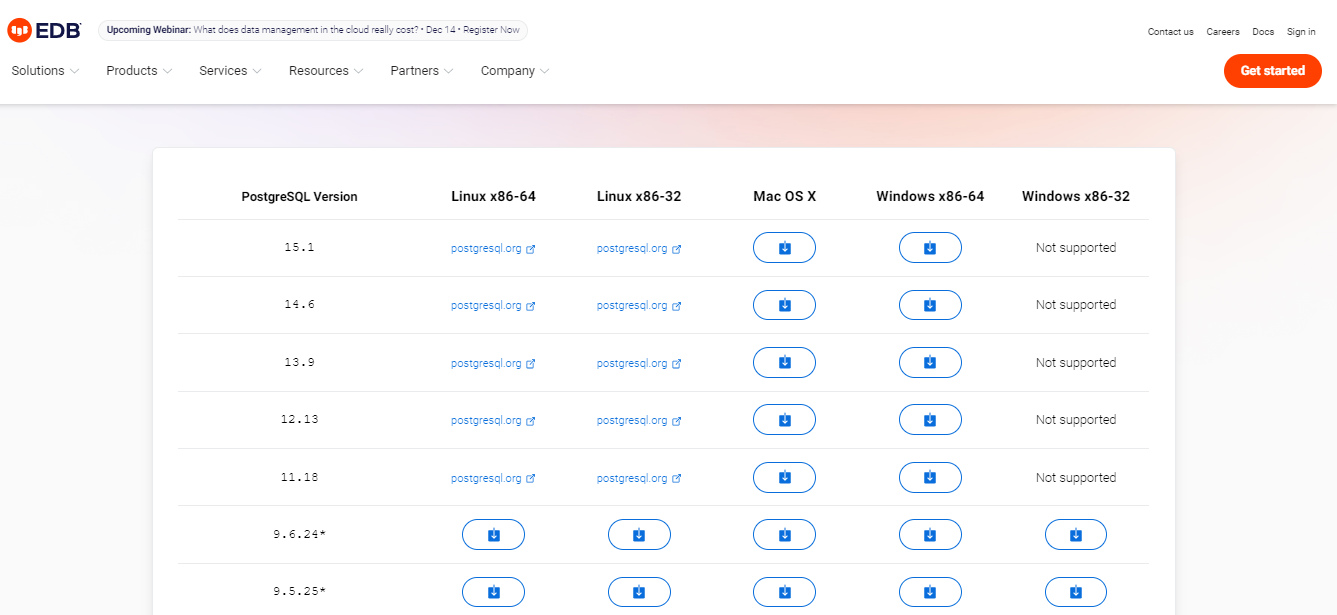This screenshot has width=1337, height=615.
Task: Open postgresql.org link for 13.9 Linux x86-32
Action: pos(639,363)
